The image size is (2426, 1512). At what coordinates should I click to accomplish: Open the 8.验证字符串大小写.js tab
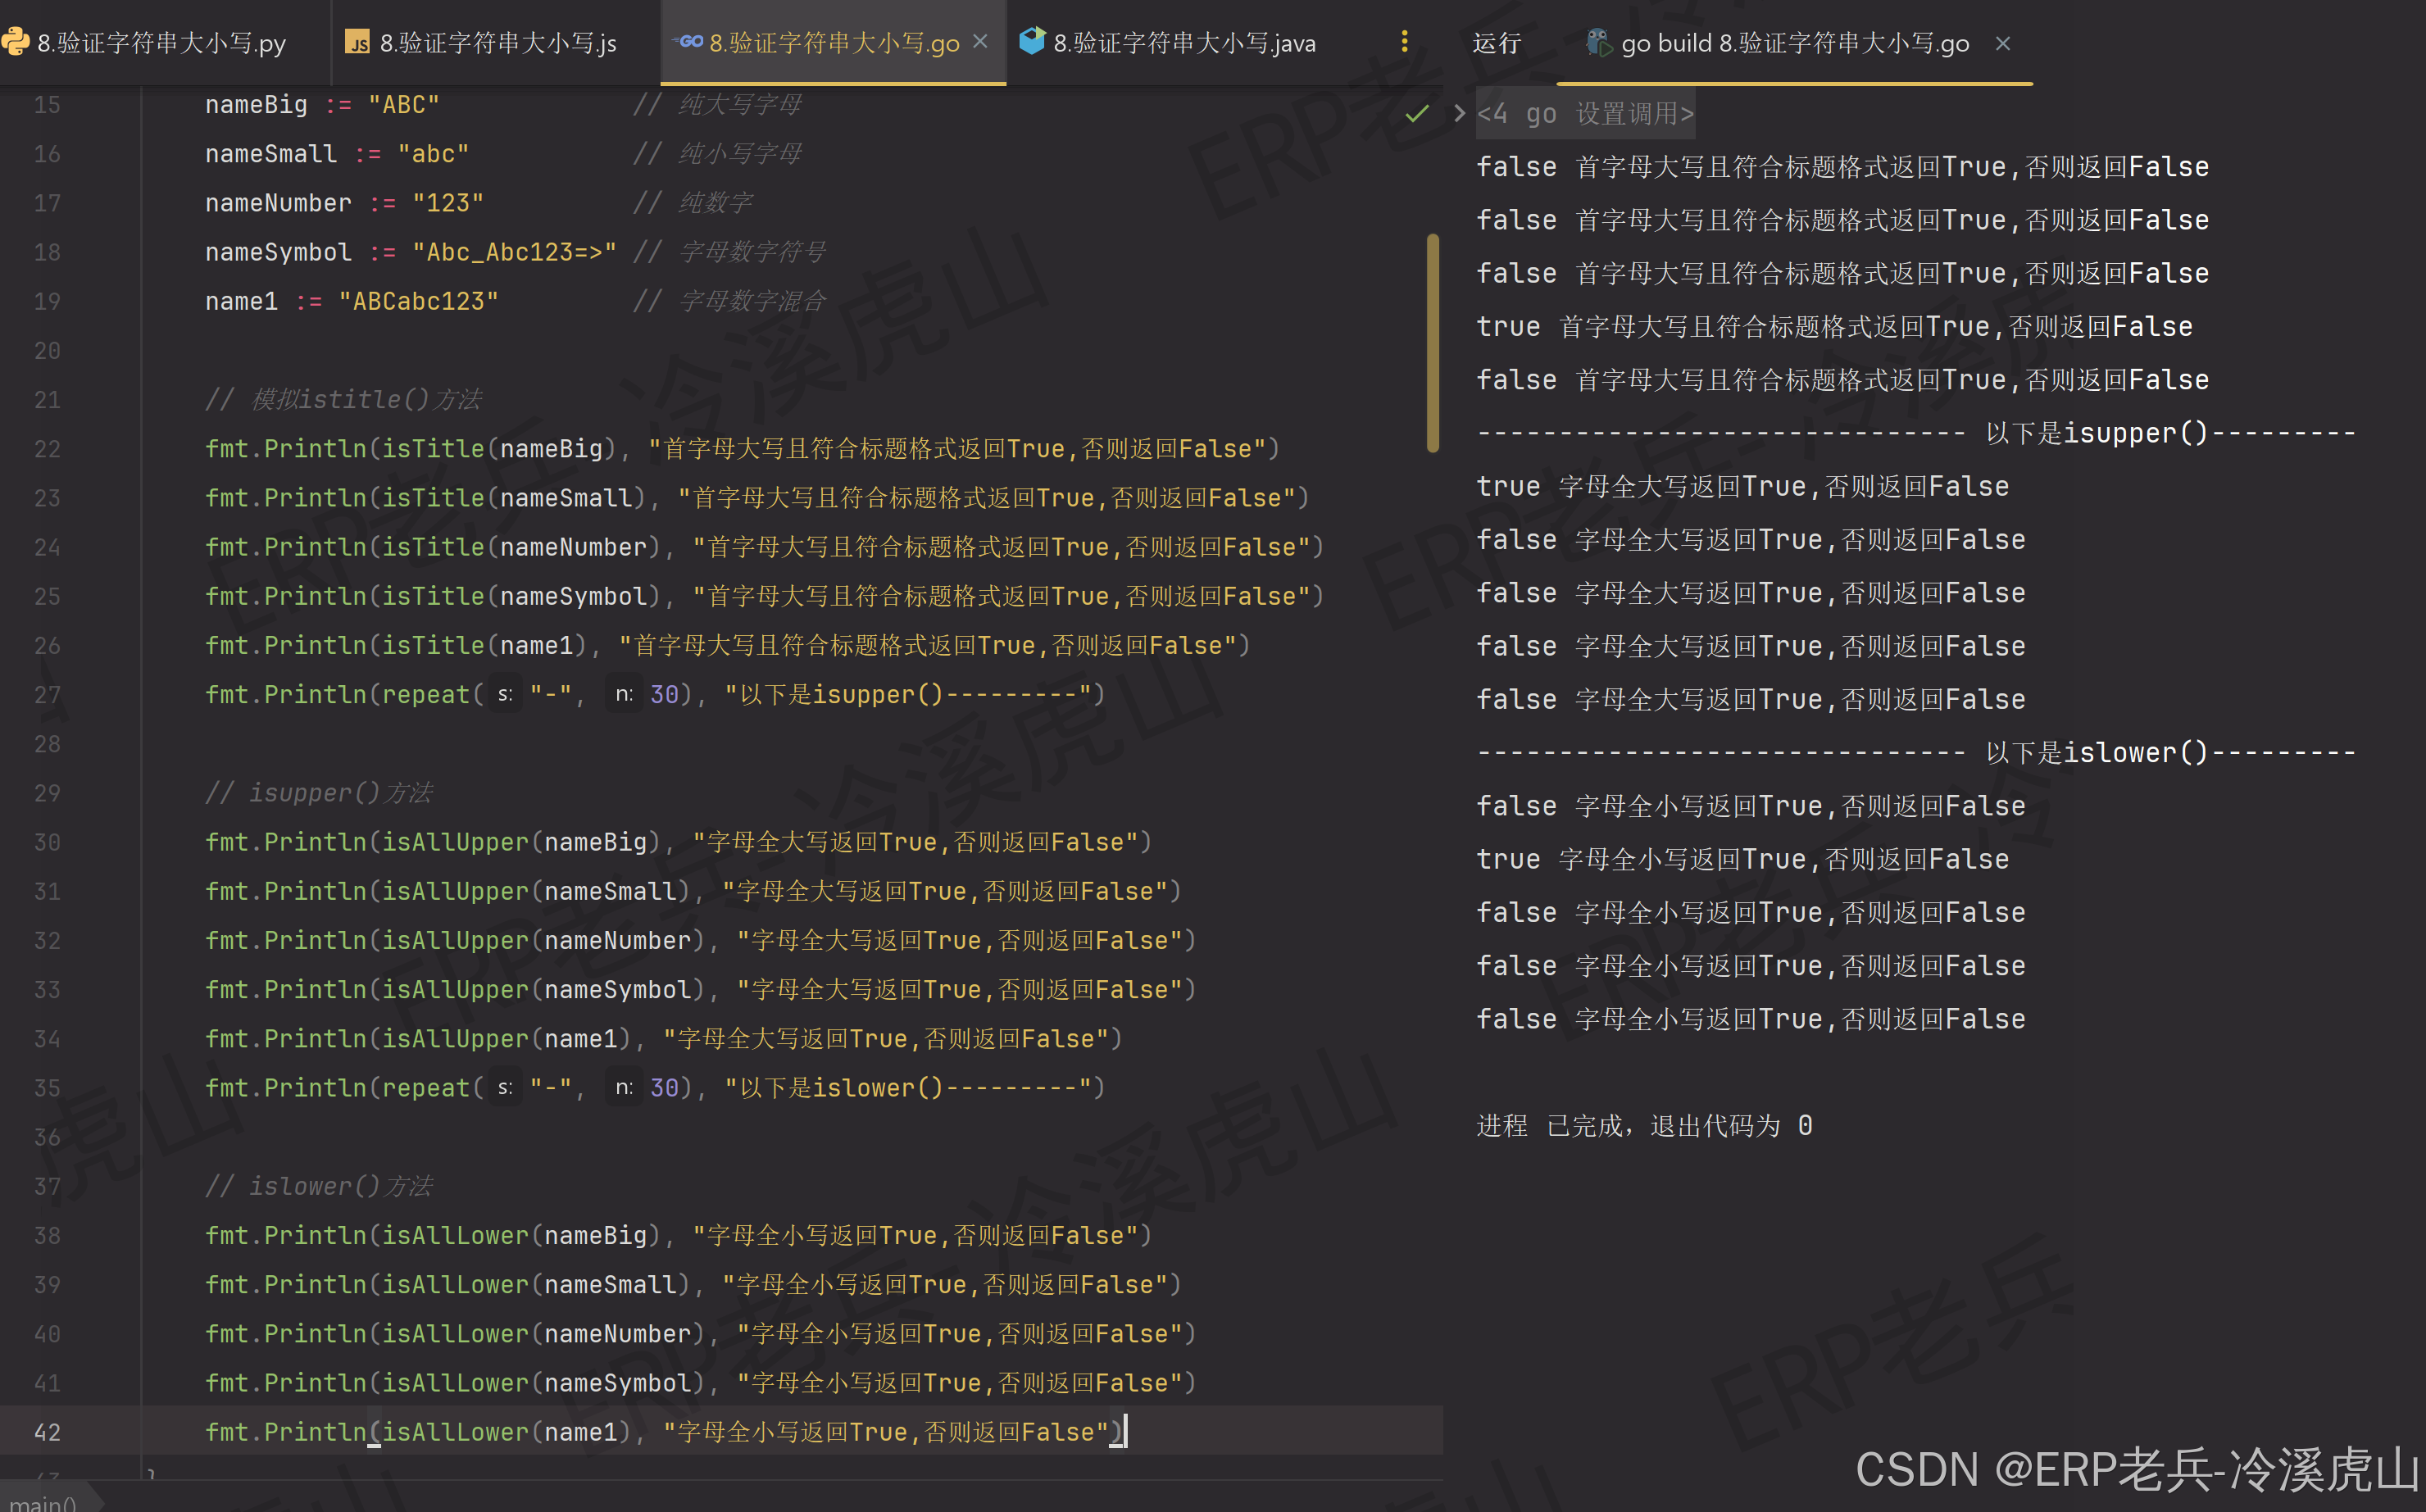coord(497,43)
